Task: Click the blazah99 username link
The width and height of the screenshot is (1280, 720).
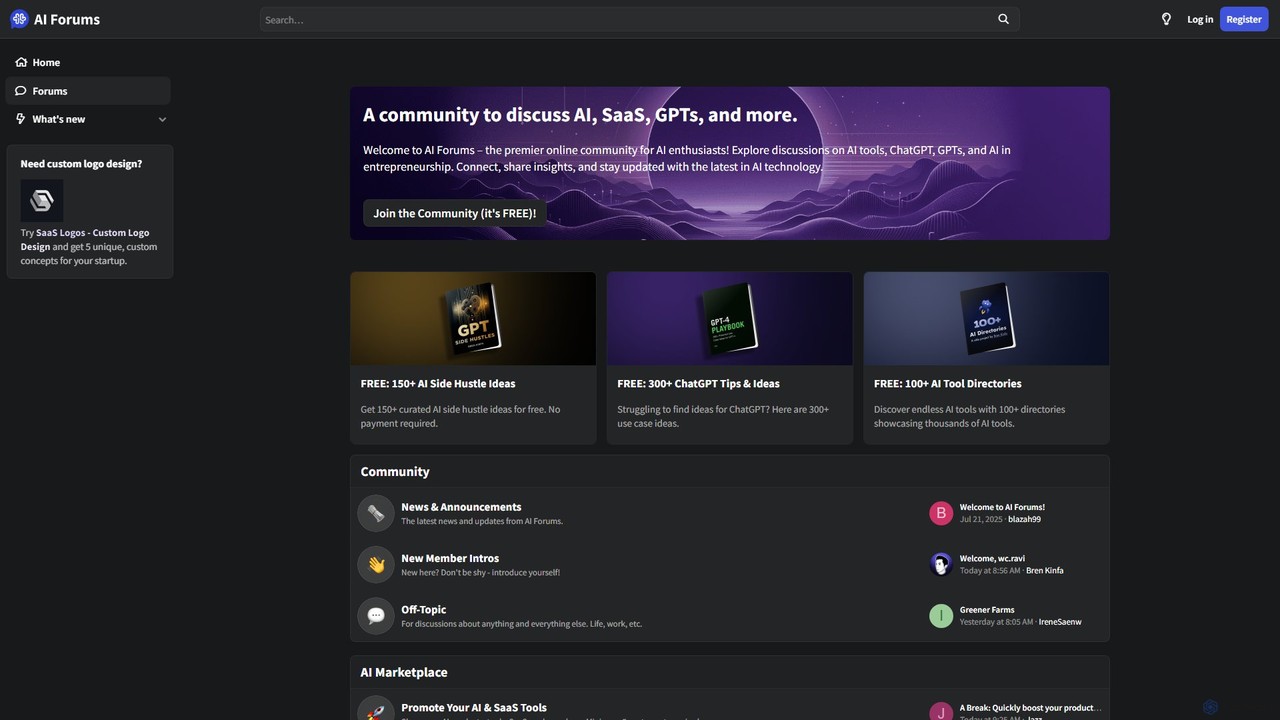Action: [1024, 519]
